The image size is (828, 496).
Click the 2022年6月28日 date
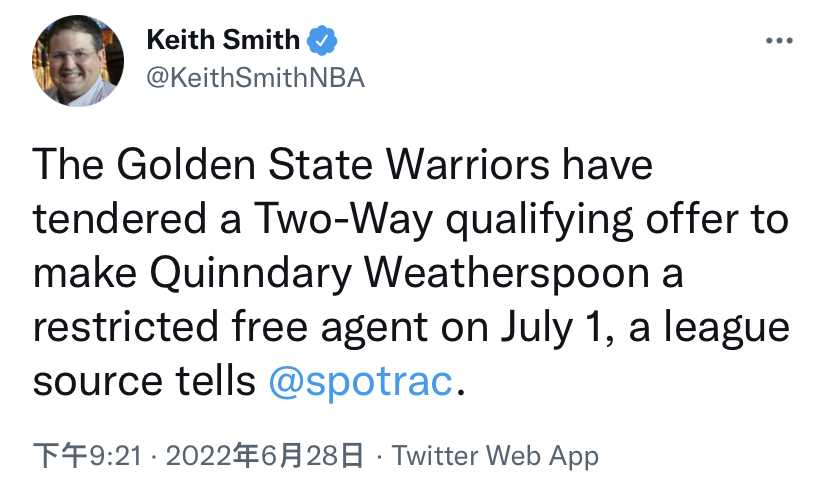[x=265, y=455]
